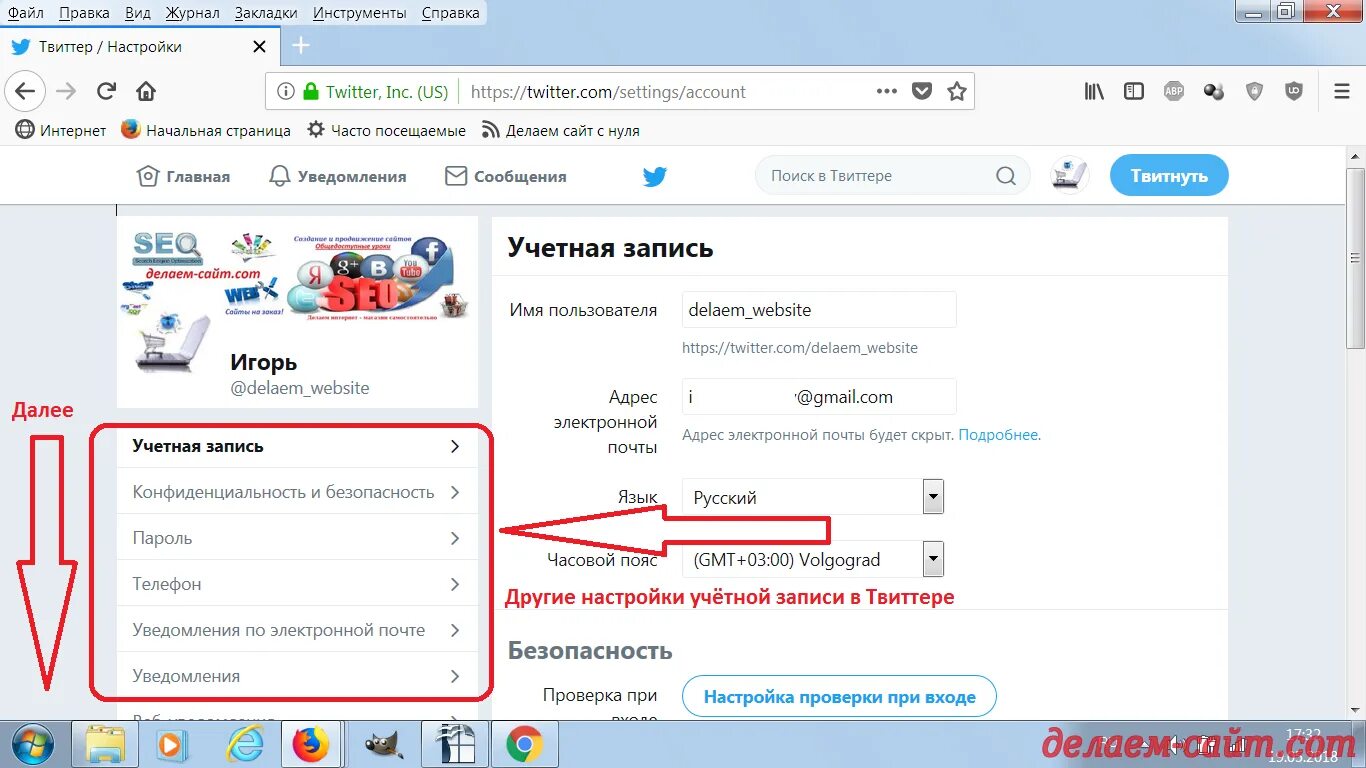Open the browser home page icon

coord(146,91)
